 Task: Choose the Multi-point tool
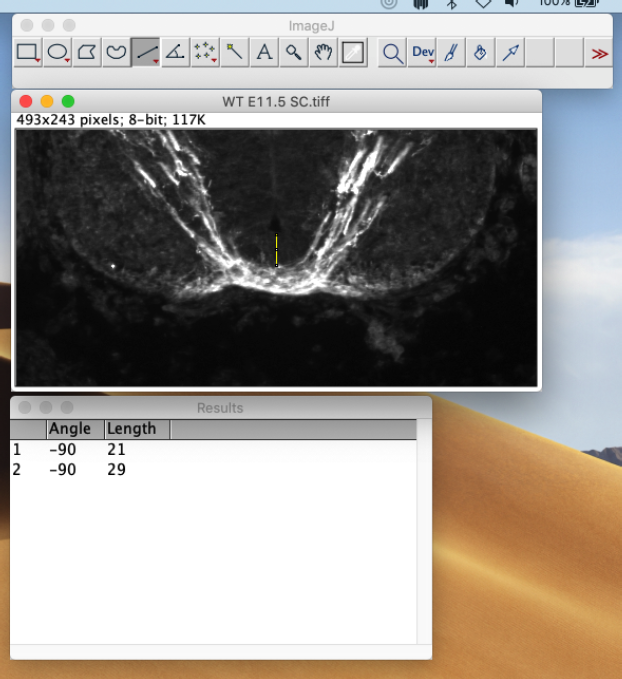point(205,52)
